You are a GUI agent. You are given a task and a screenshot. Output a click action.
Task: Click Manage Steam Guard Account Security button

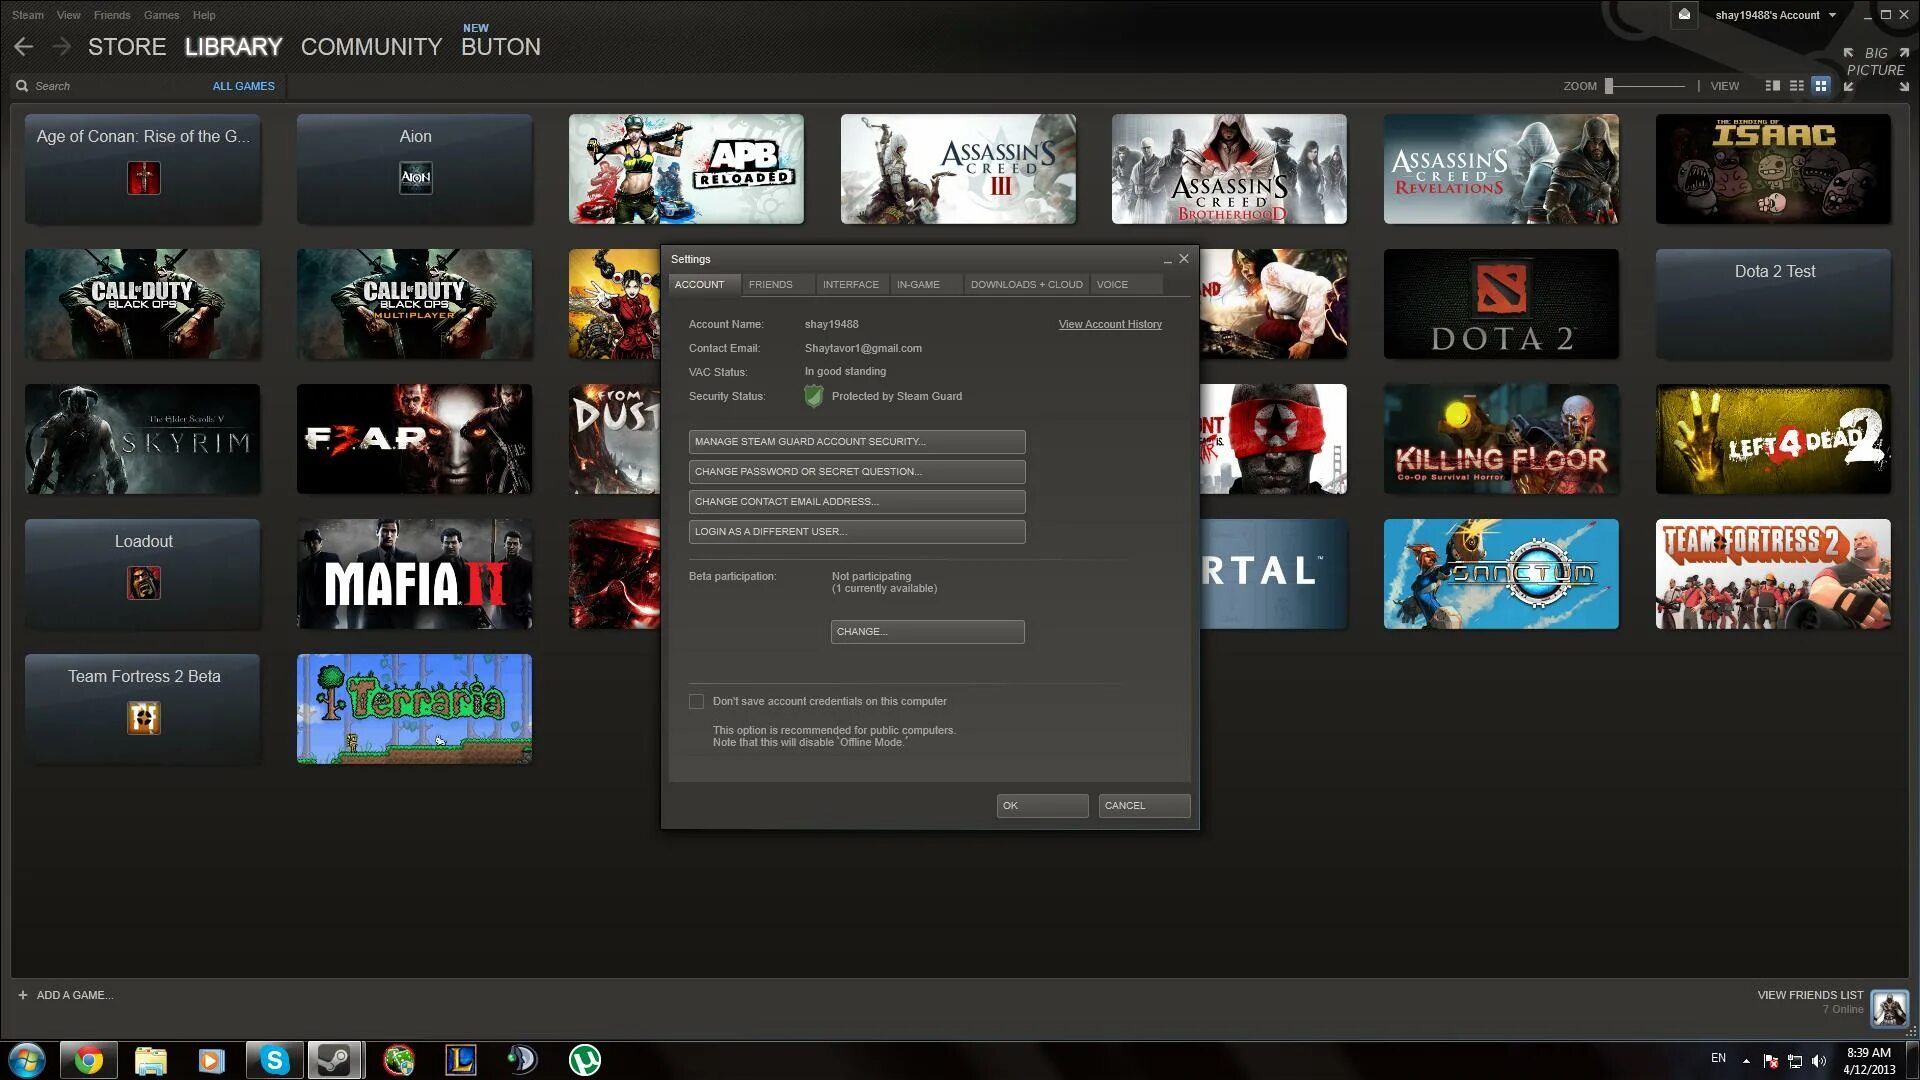click(857, 442)
